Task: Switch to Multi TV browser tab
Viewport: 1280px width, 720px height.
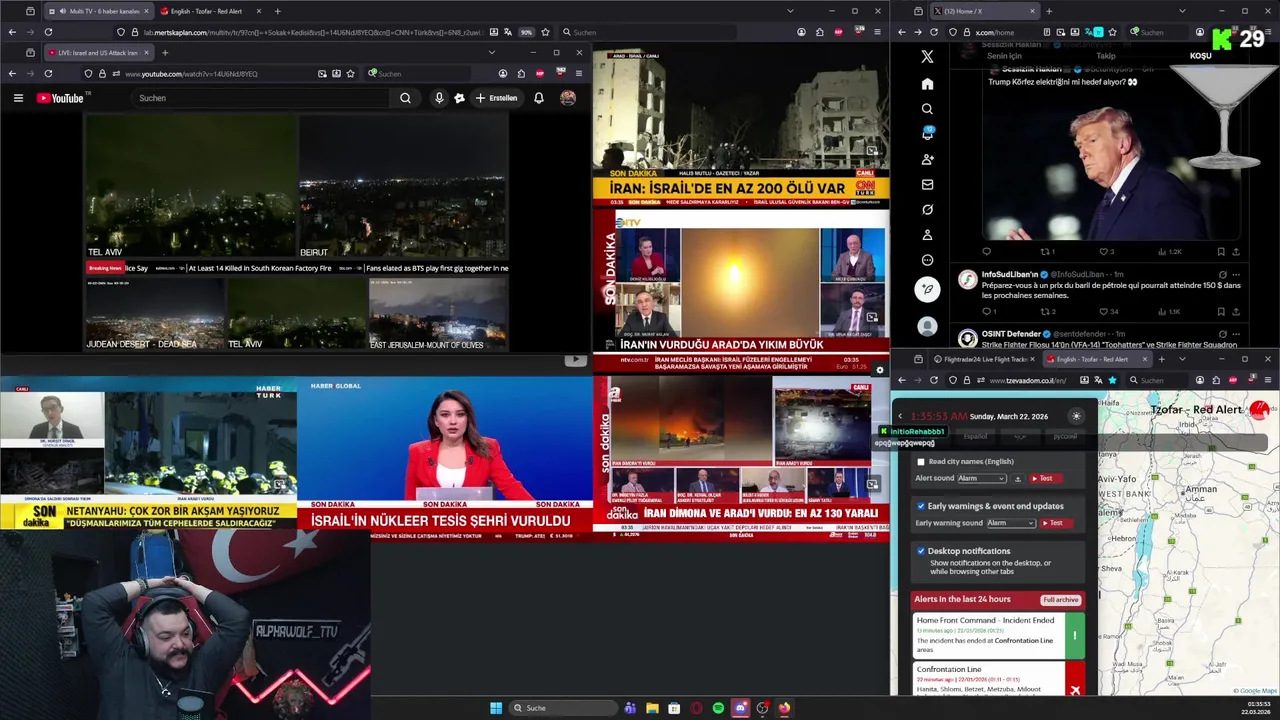Action: (x=98, y=11)
